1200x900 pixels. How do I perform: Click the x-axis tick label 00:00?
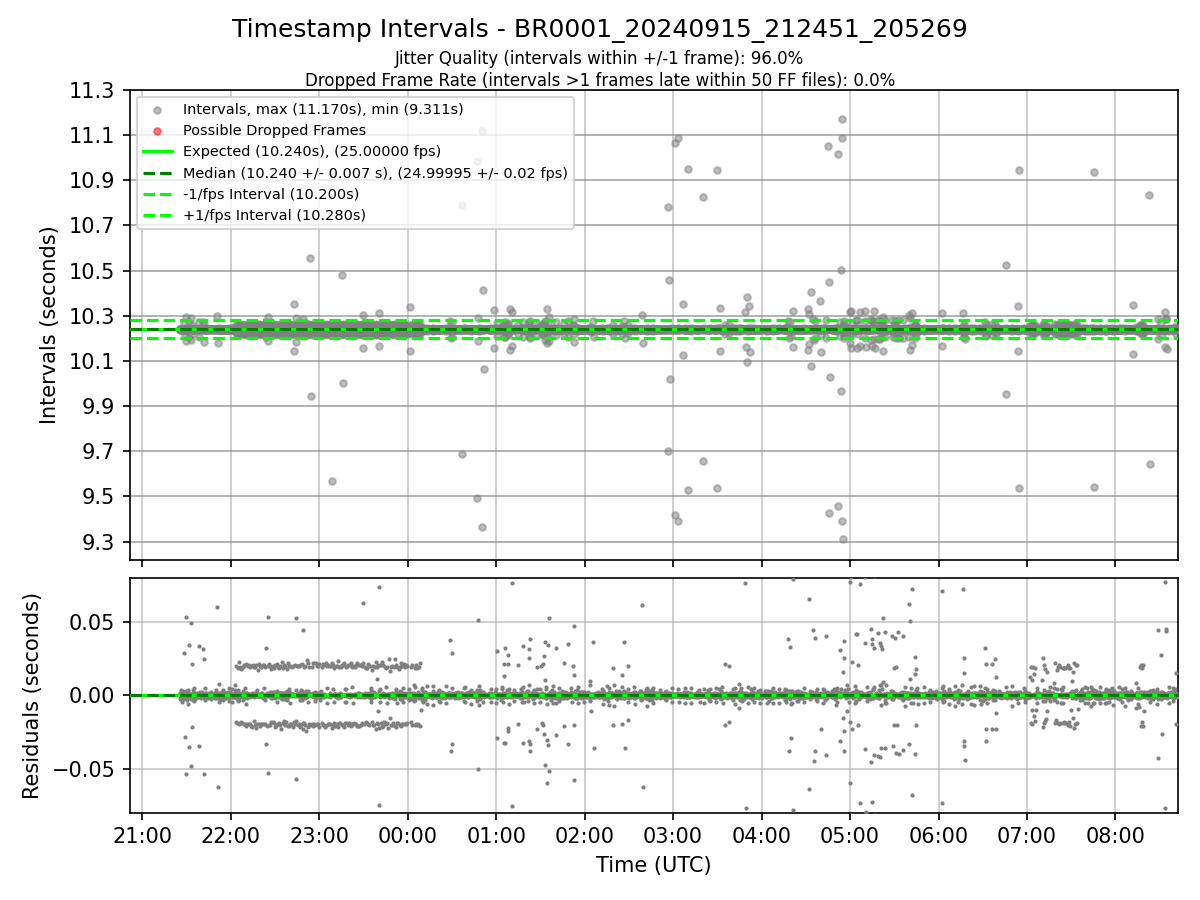[x=408, y=834]
